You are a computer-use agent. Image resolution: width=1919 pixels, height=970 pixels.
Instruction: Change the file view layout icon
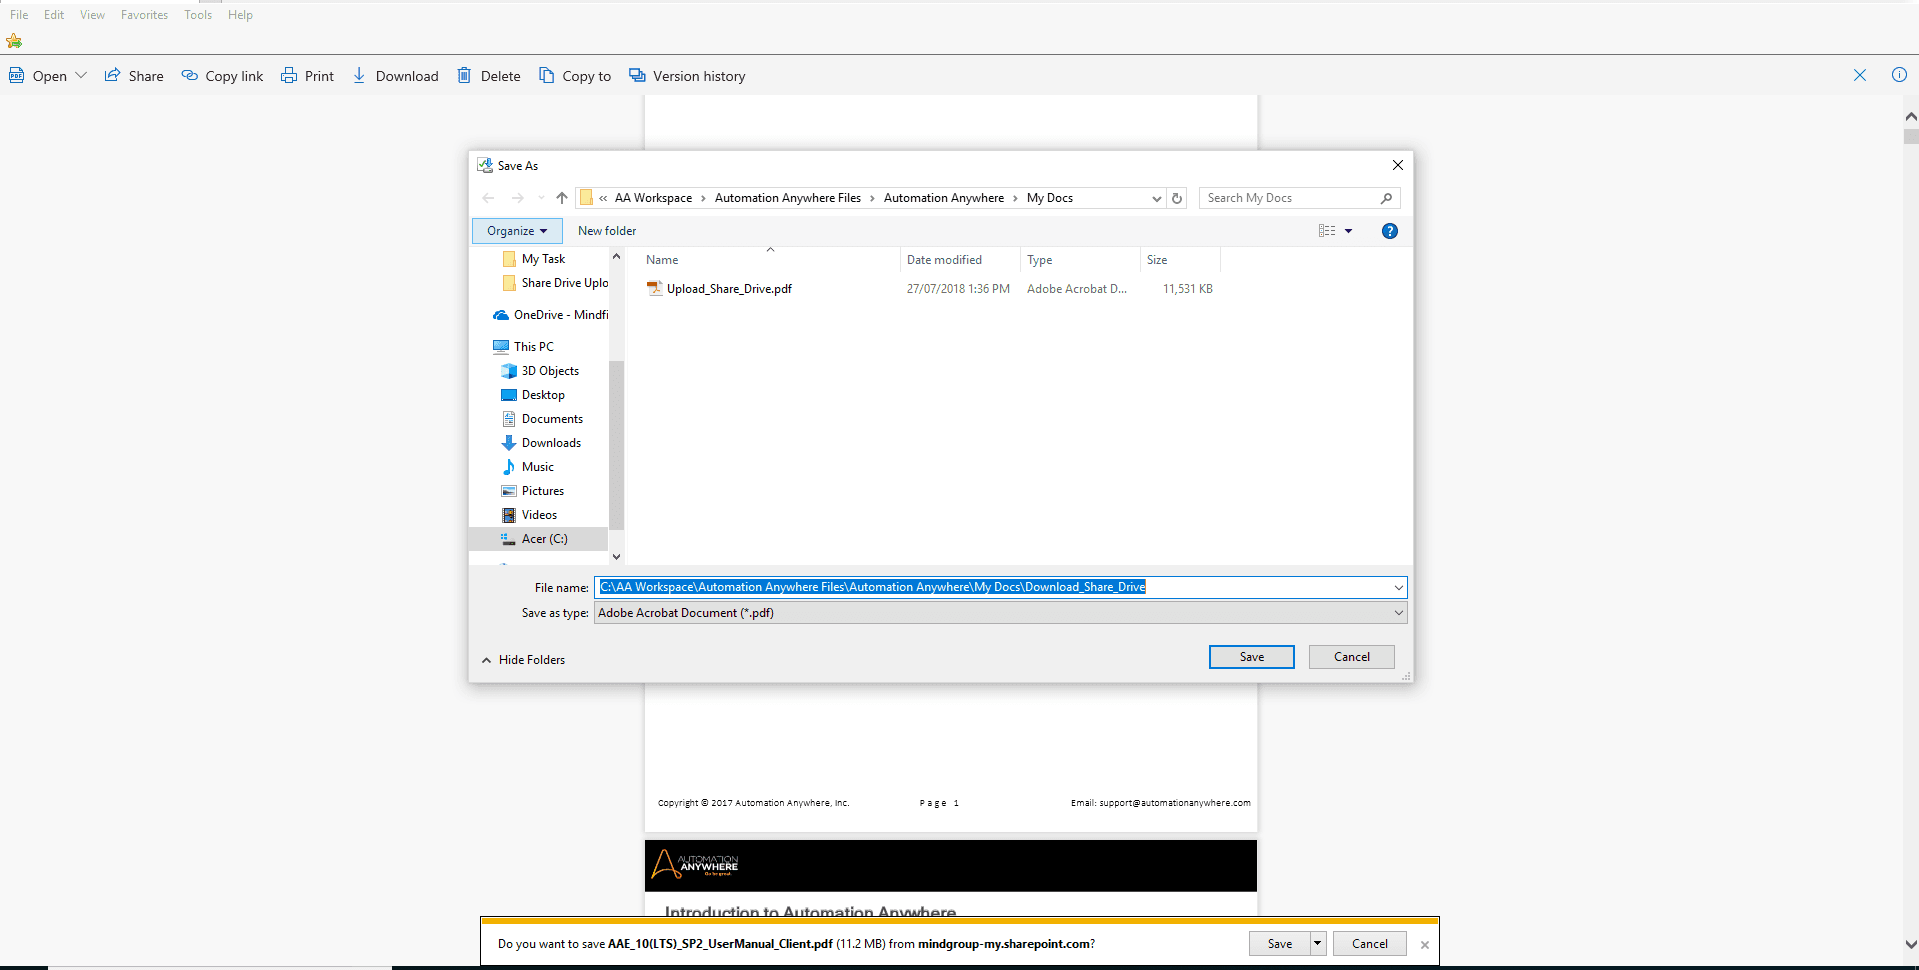coord(1327,231)
